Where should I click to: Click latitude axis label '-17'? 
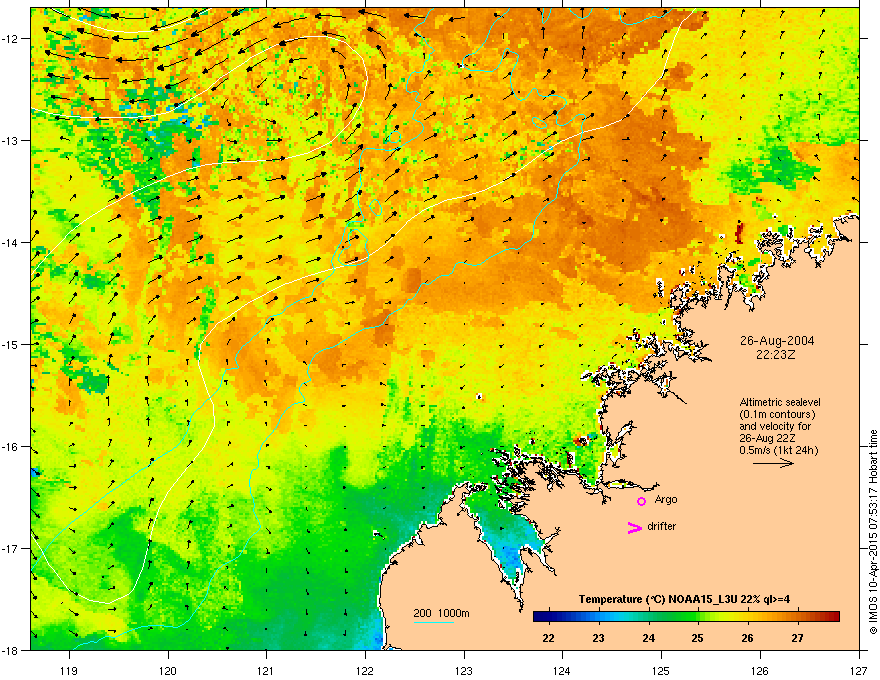(10, 548)
